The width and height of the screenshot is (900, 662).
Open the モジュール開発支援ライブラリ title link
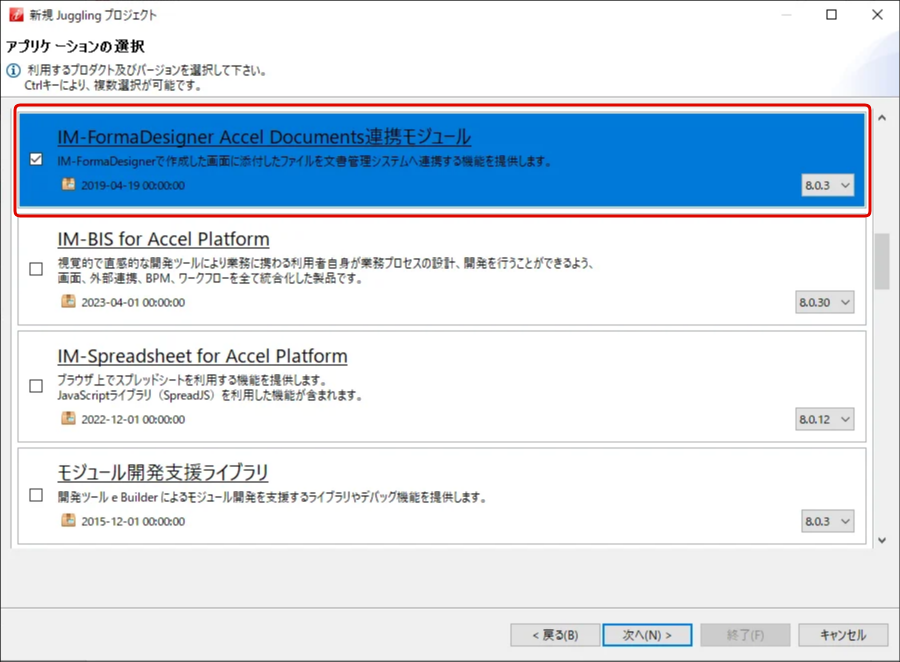pos(162,473)
